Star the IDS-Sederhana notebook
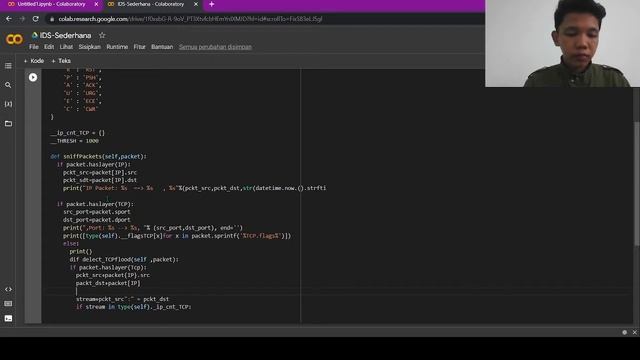The height and width of the screenshot is (360, 640). (x=102, y=36)
